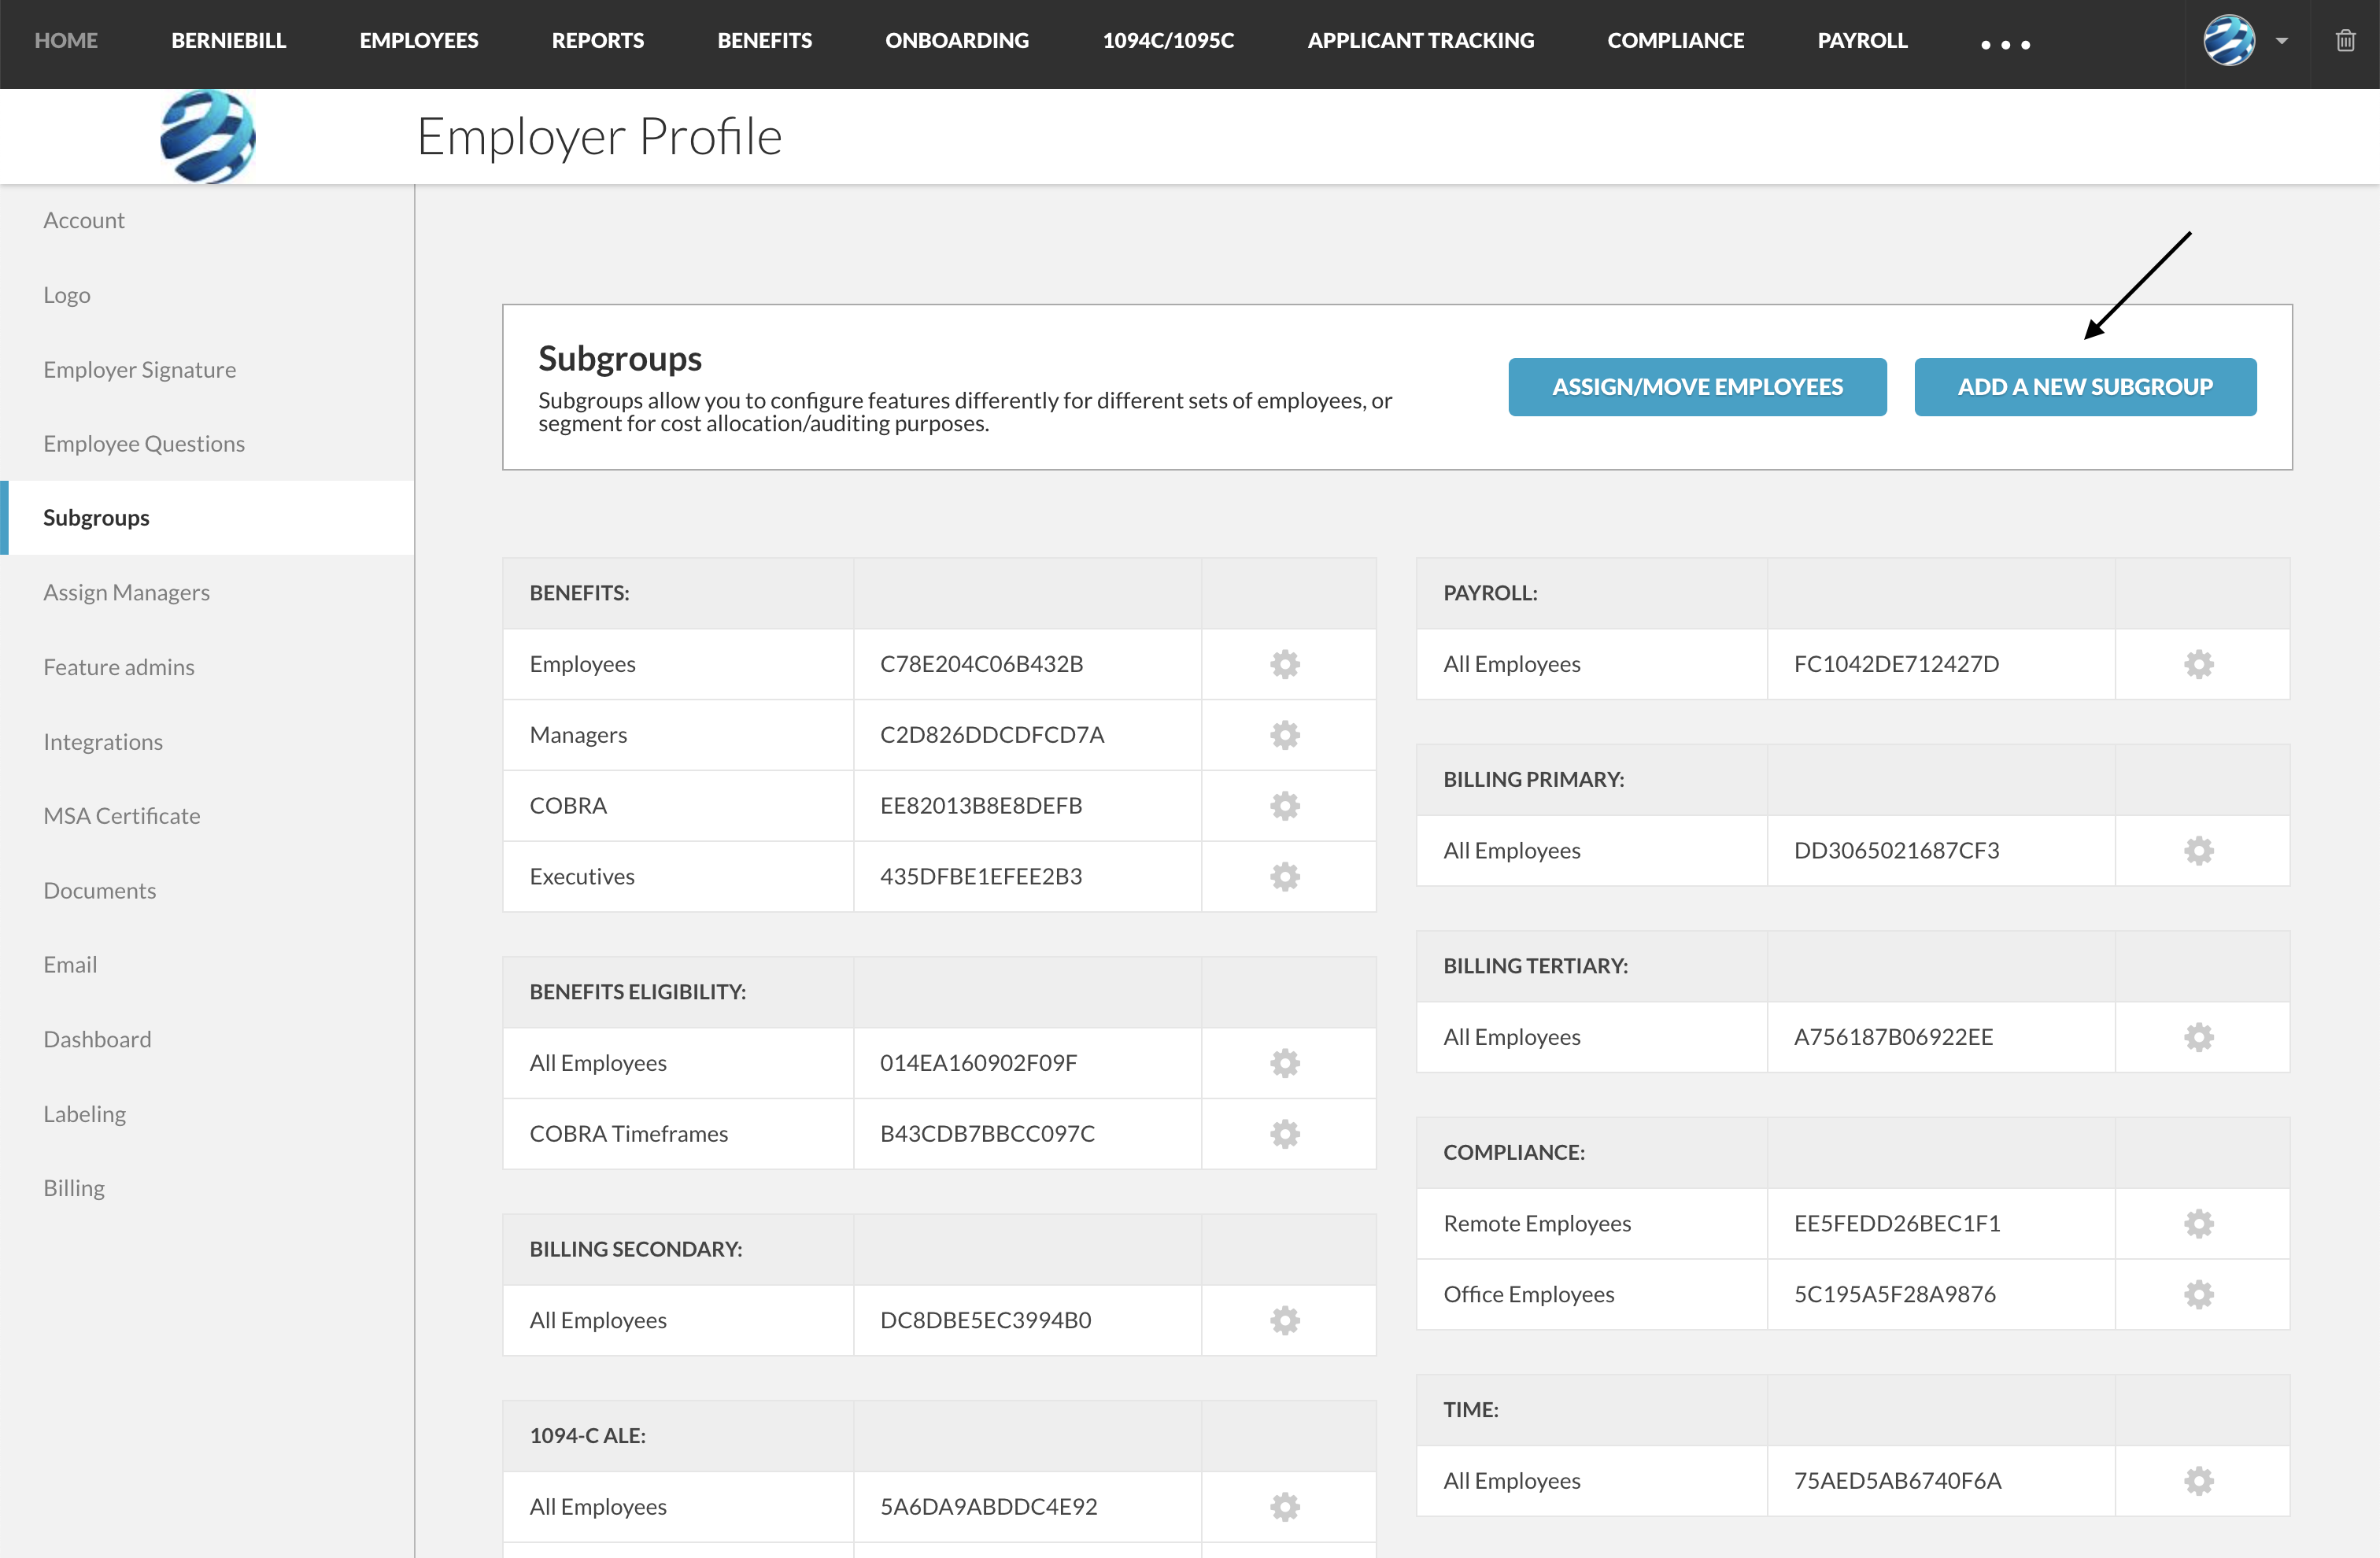Open more navigation items via three dots
Screen dimensions: 2380x1558
coord(2005,44)
